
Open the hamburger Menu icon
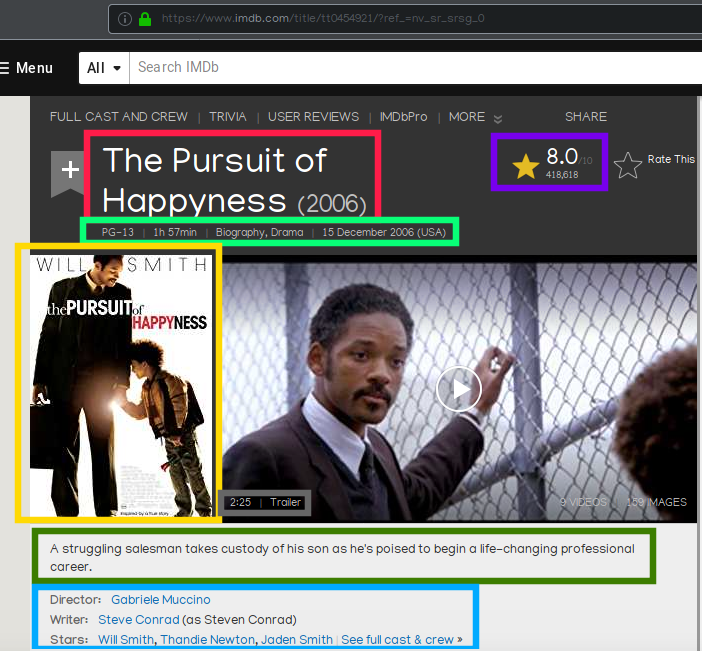(4, 68)
